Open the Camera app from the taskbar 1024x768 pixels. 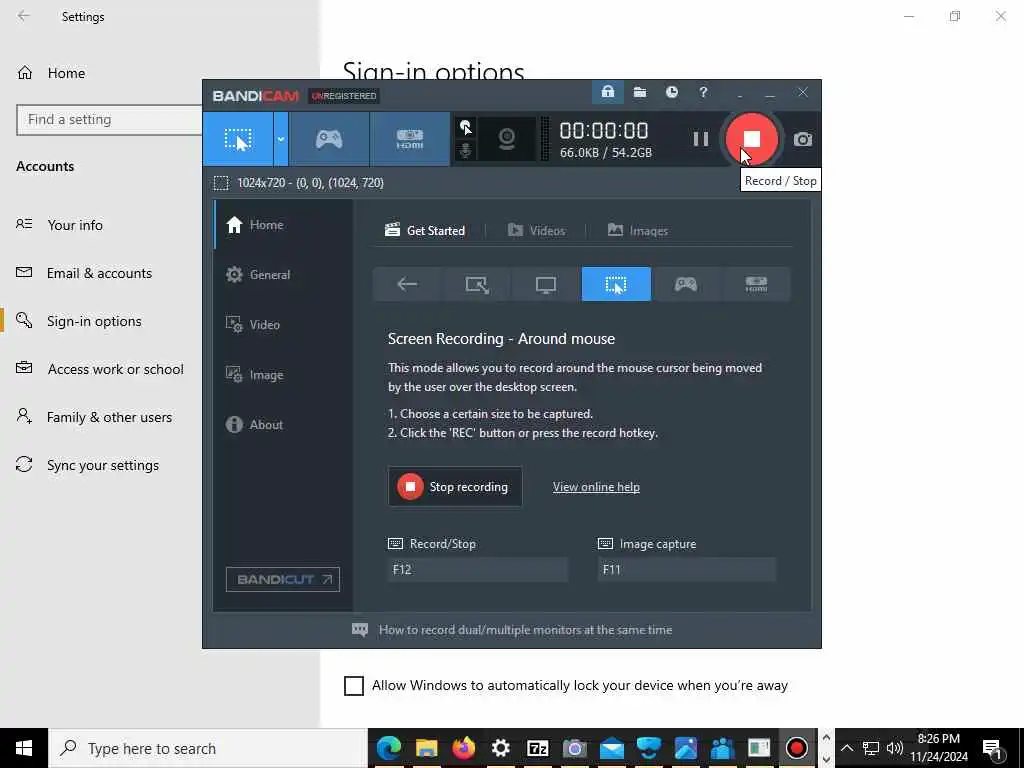tap(575, 748)
